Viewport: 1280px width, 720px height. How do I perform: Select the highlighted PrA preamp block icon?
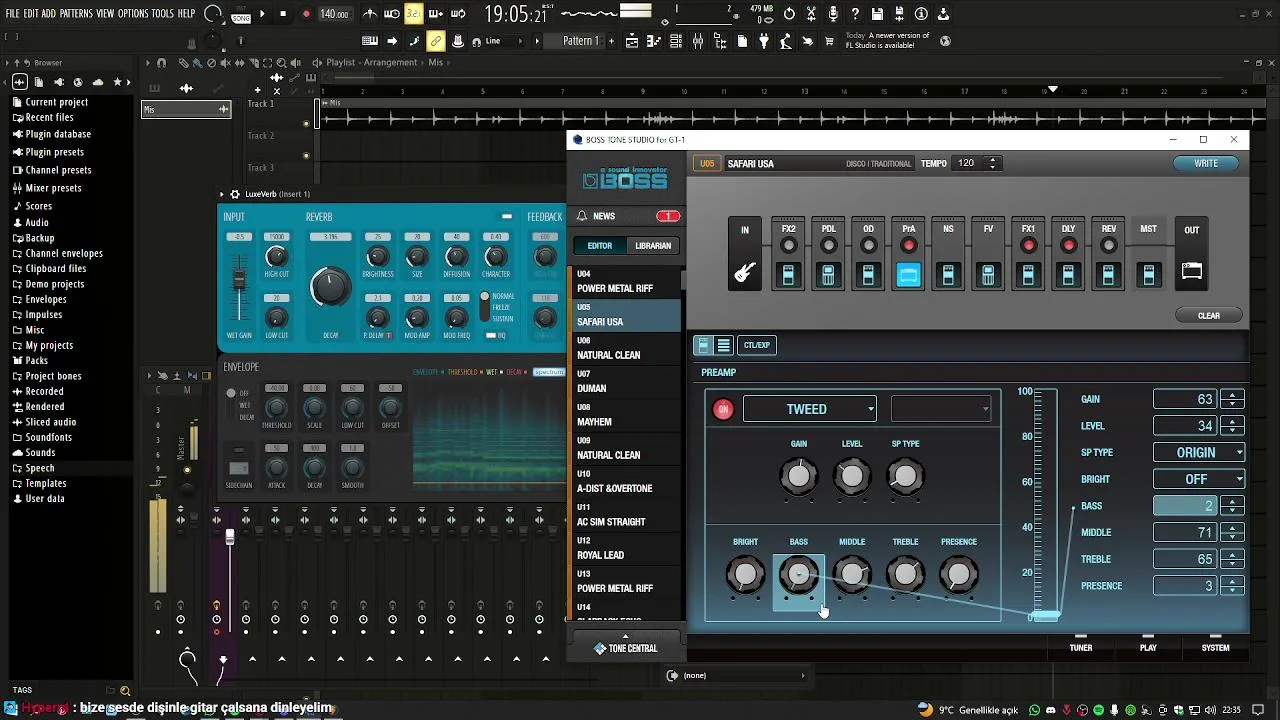[x=908, y=275]
